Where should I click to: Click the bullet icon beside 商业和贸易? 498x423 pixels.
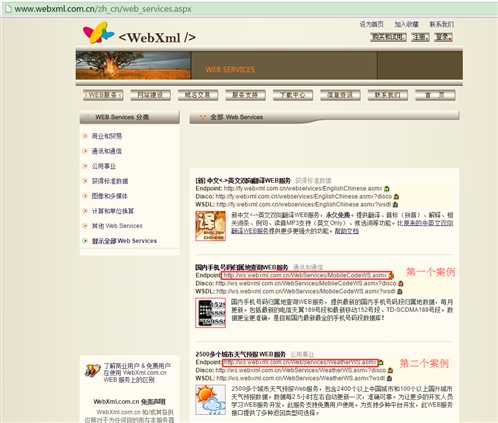pyautogui.click(x=85, y=136)
